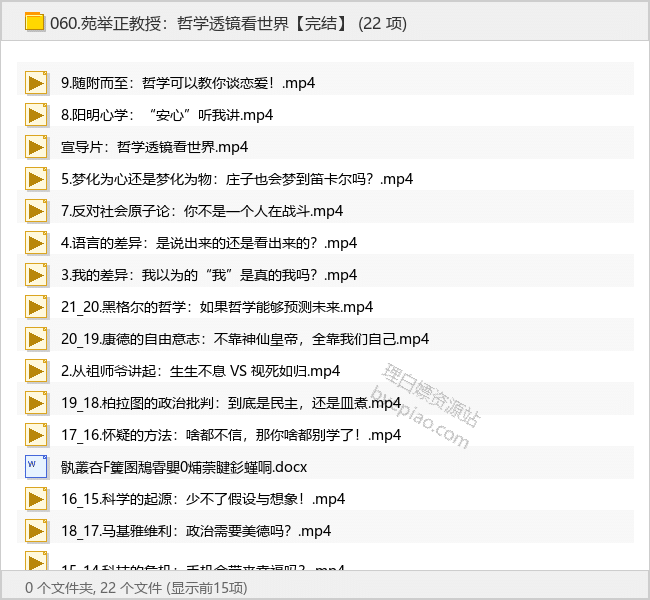This screenshot has width=650, height=600.
Task: Open 16_15.科学的起源：少不了假设与想象！.mp4
Action: point(203,499)
